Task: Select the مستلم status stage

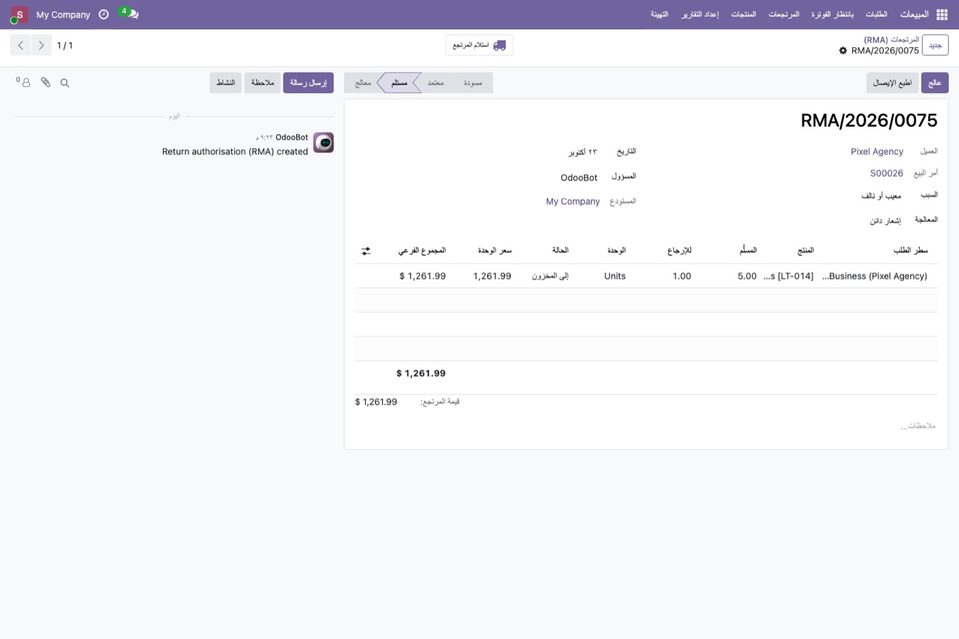Action: pos(399,83)
